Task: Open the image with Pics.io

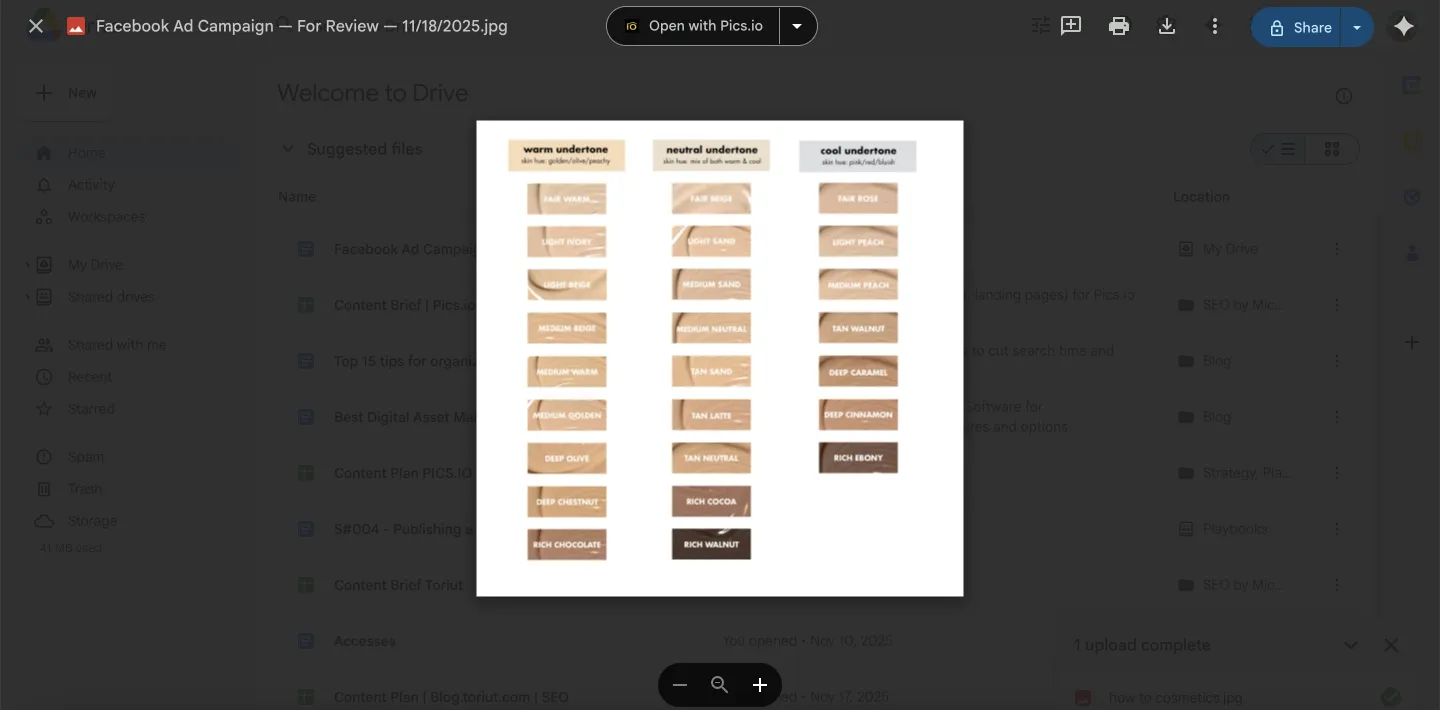Action: [693, 26]
